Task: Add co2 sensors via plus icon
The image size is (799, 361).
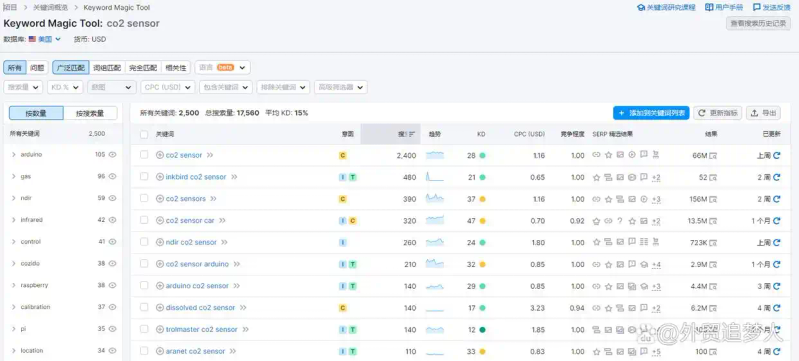Action: click(x=159, y=199)
